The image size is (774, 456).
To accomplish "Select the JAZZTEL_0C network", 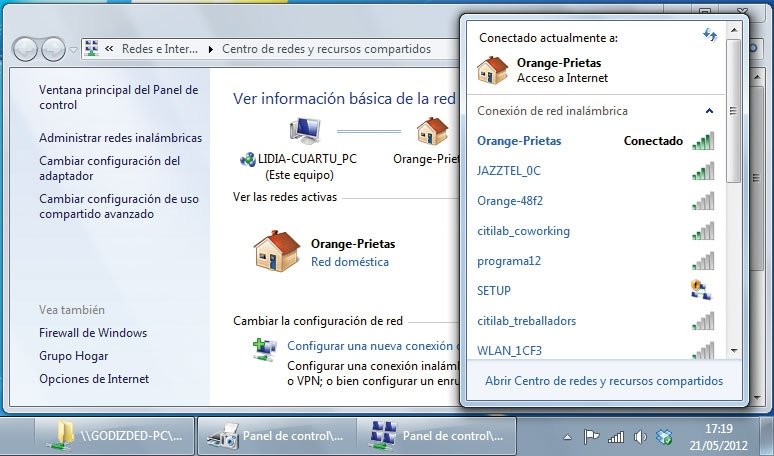I will (595, 171).
